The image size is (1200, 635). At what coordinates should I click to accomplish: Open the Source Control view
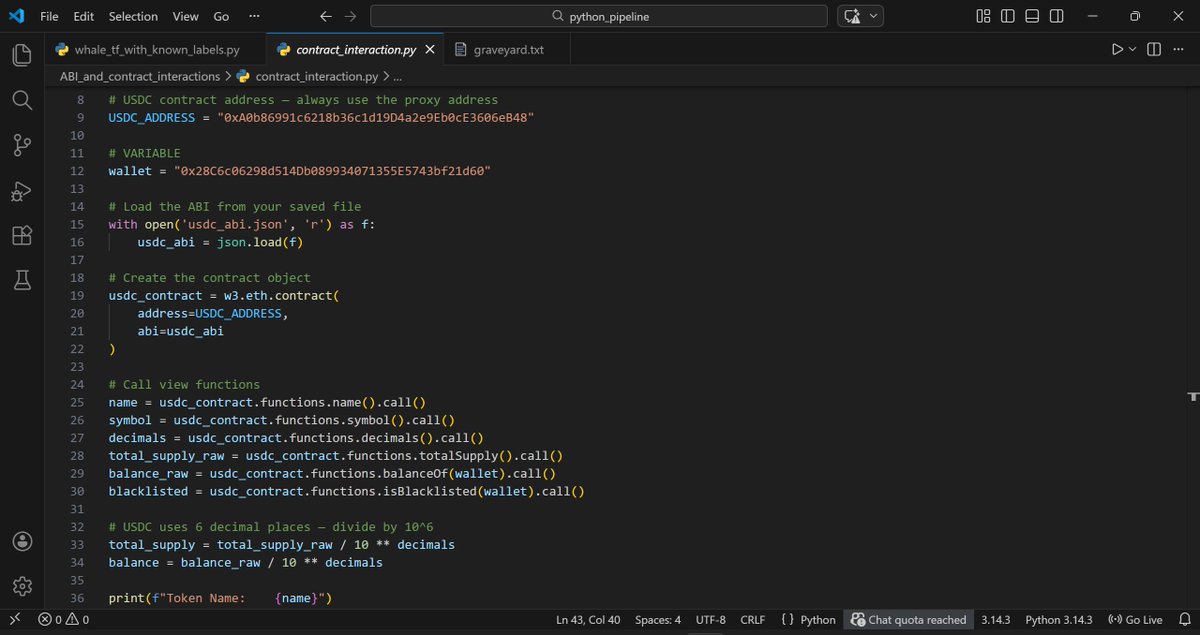22,145
